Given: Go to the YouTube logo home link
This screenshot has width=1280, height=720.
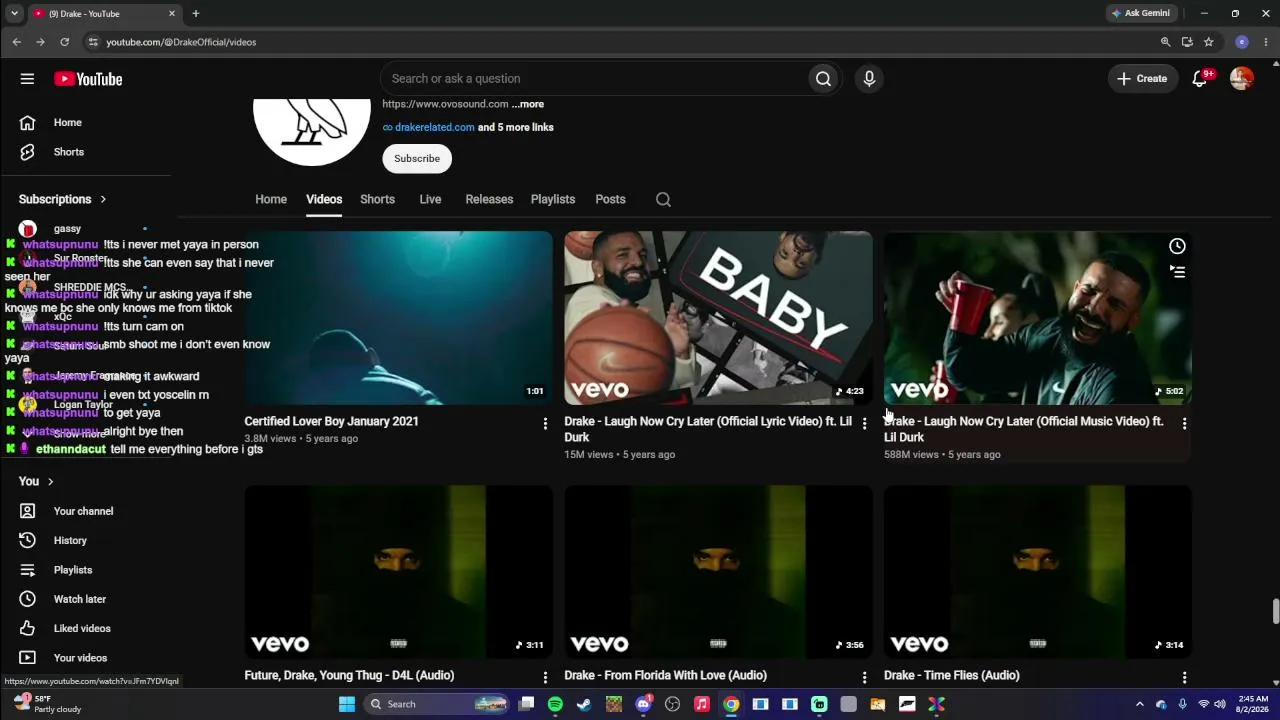Looking at the screenshot, I should click(x=88, y=79).
